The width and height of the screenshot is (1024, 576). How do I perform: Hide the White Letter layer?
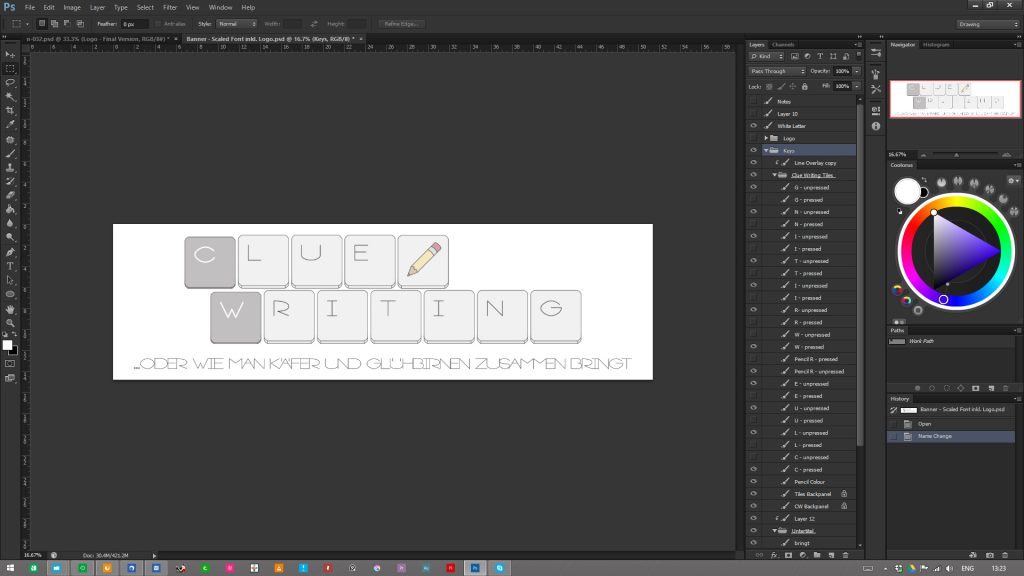click(753, 126)
